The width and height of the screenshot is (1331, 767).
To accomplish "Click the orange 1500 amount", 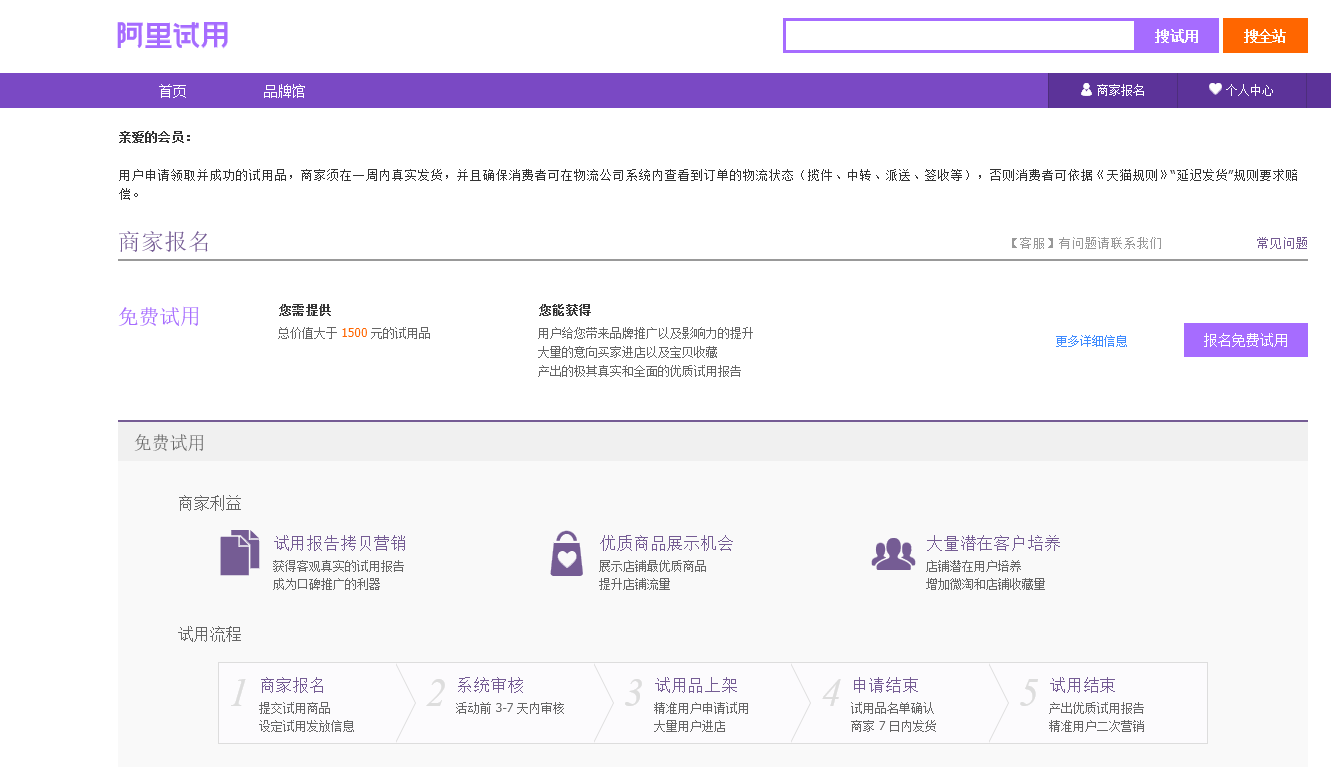I will [x=354, y=333].
